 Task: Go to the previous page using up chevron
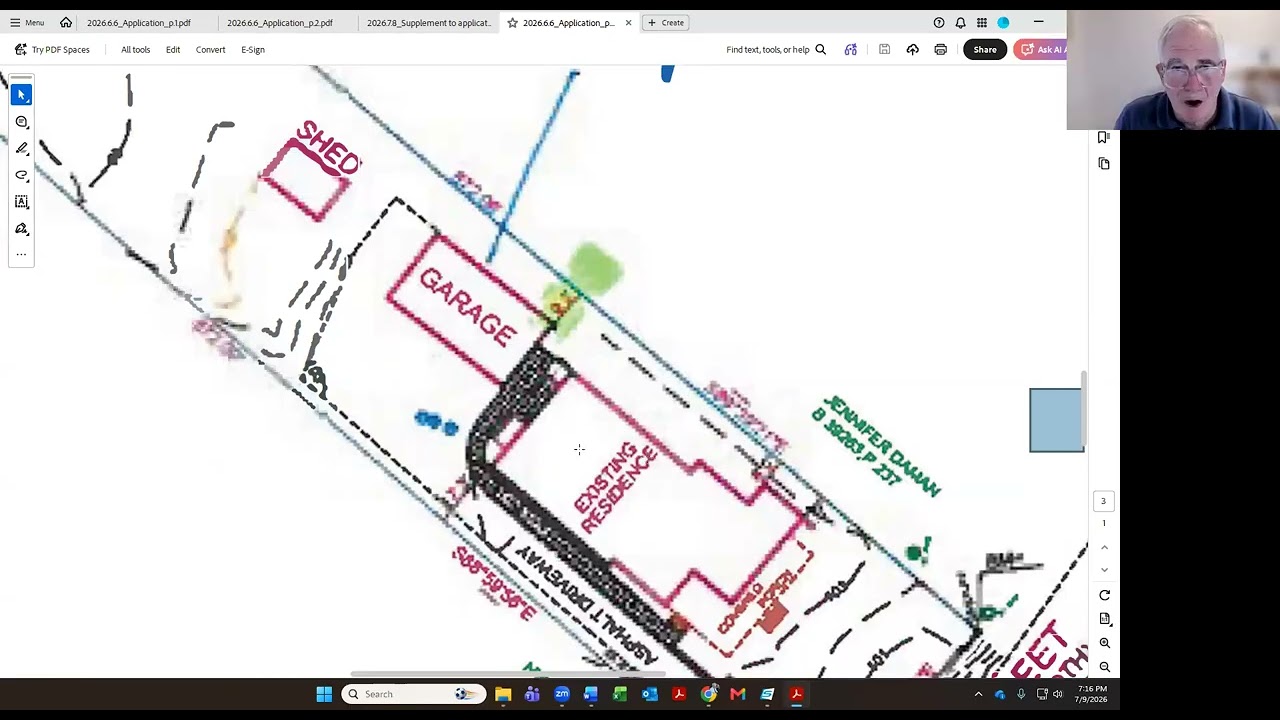pyautogui.click(x=1104, y=548)
